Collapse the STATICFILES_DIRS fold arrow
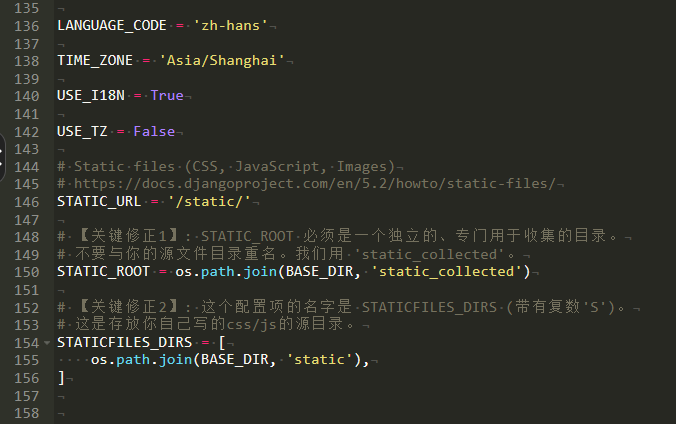 [x=48, y=342]
